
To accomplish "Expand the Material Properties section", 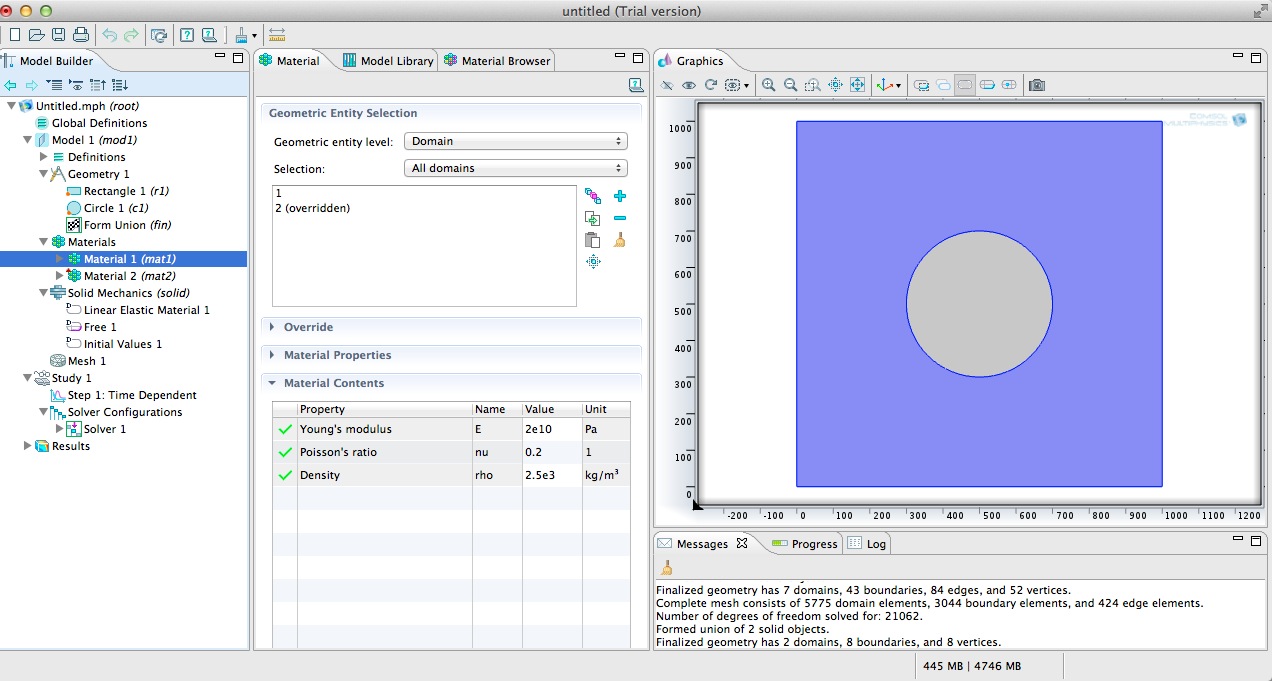I will coord(337,355).
